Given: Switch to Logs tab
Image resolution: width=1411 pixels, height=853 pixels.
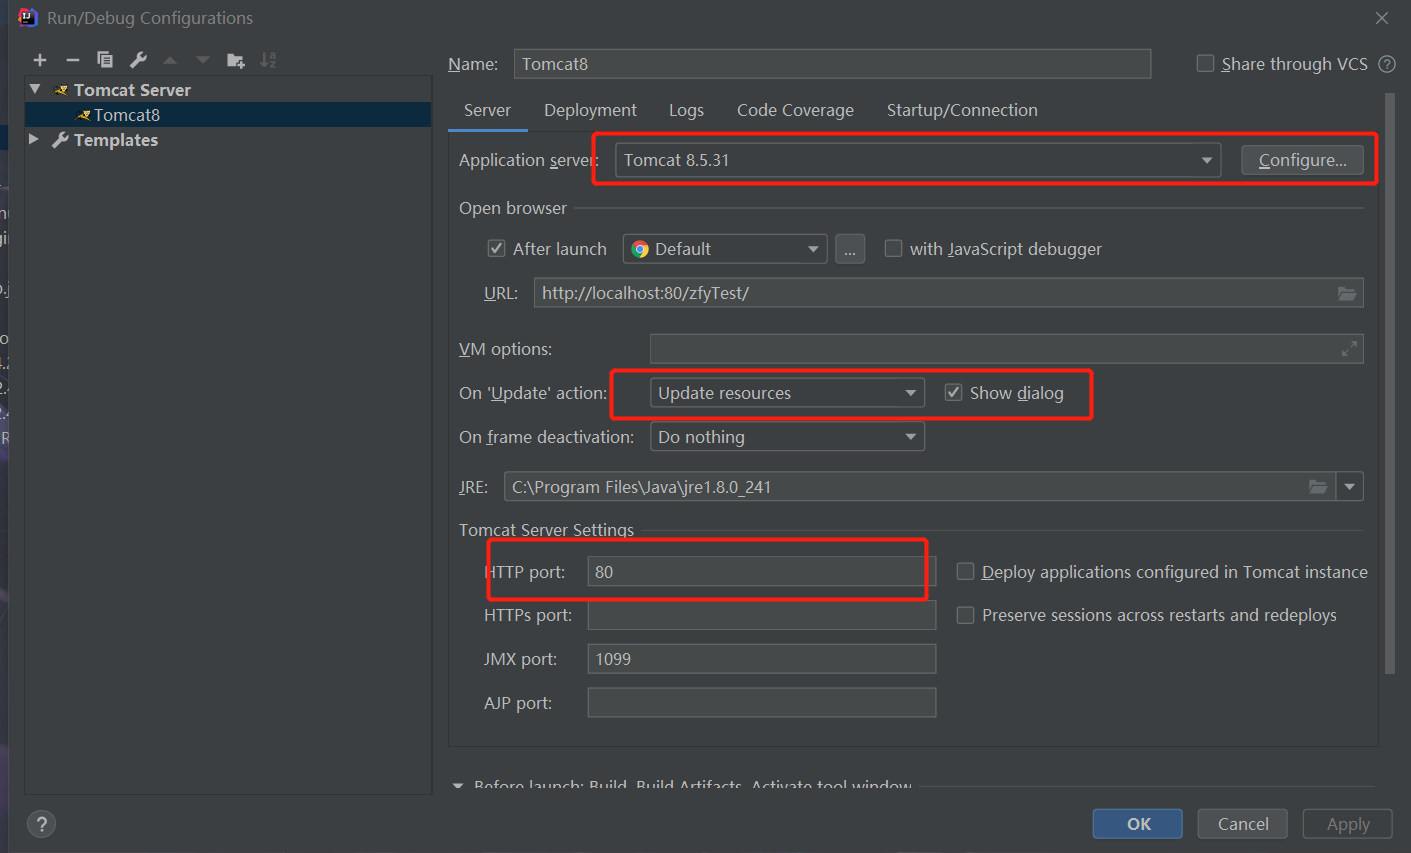Looking at the screenshot, I should click(686, 110).
